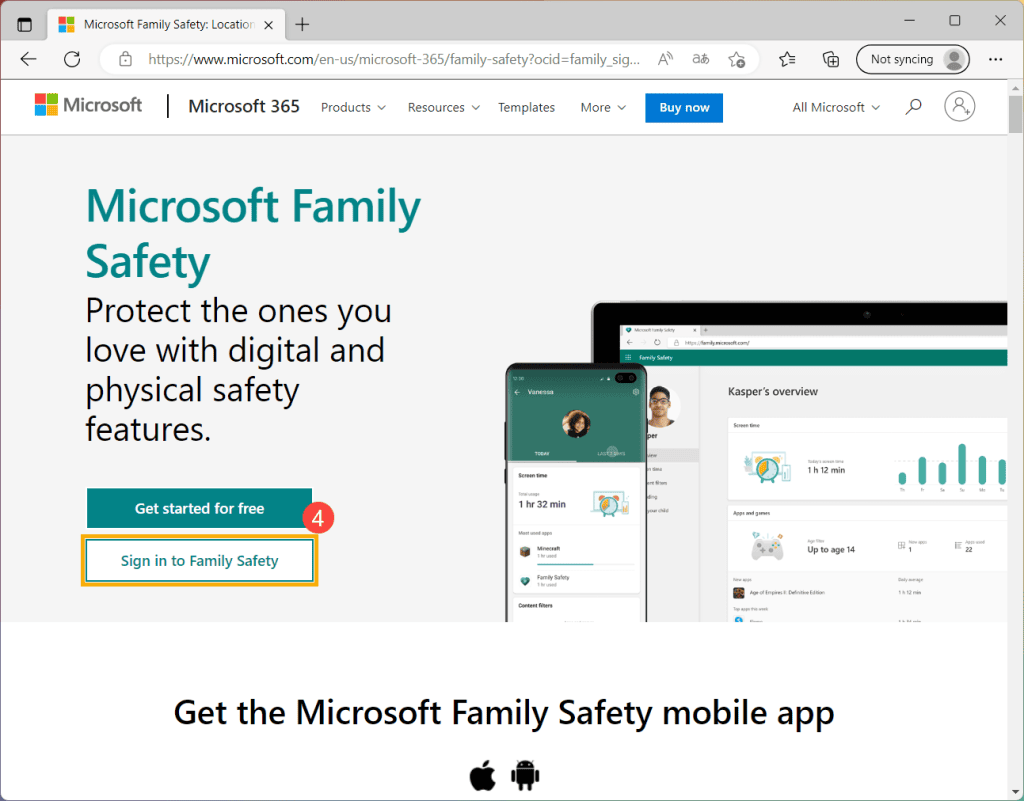Open the Collections icon in toolbar

[830, 59]
